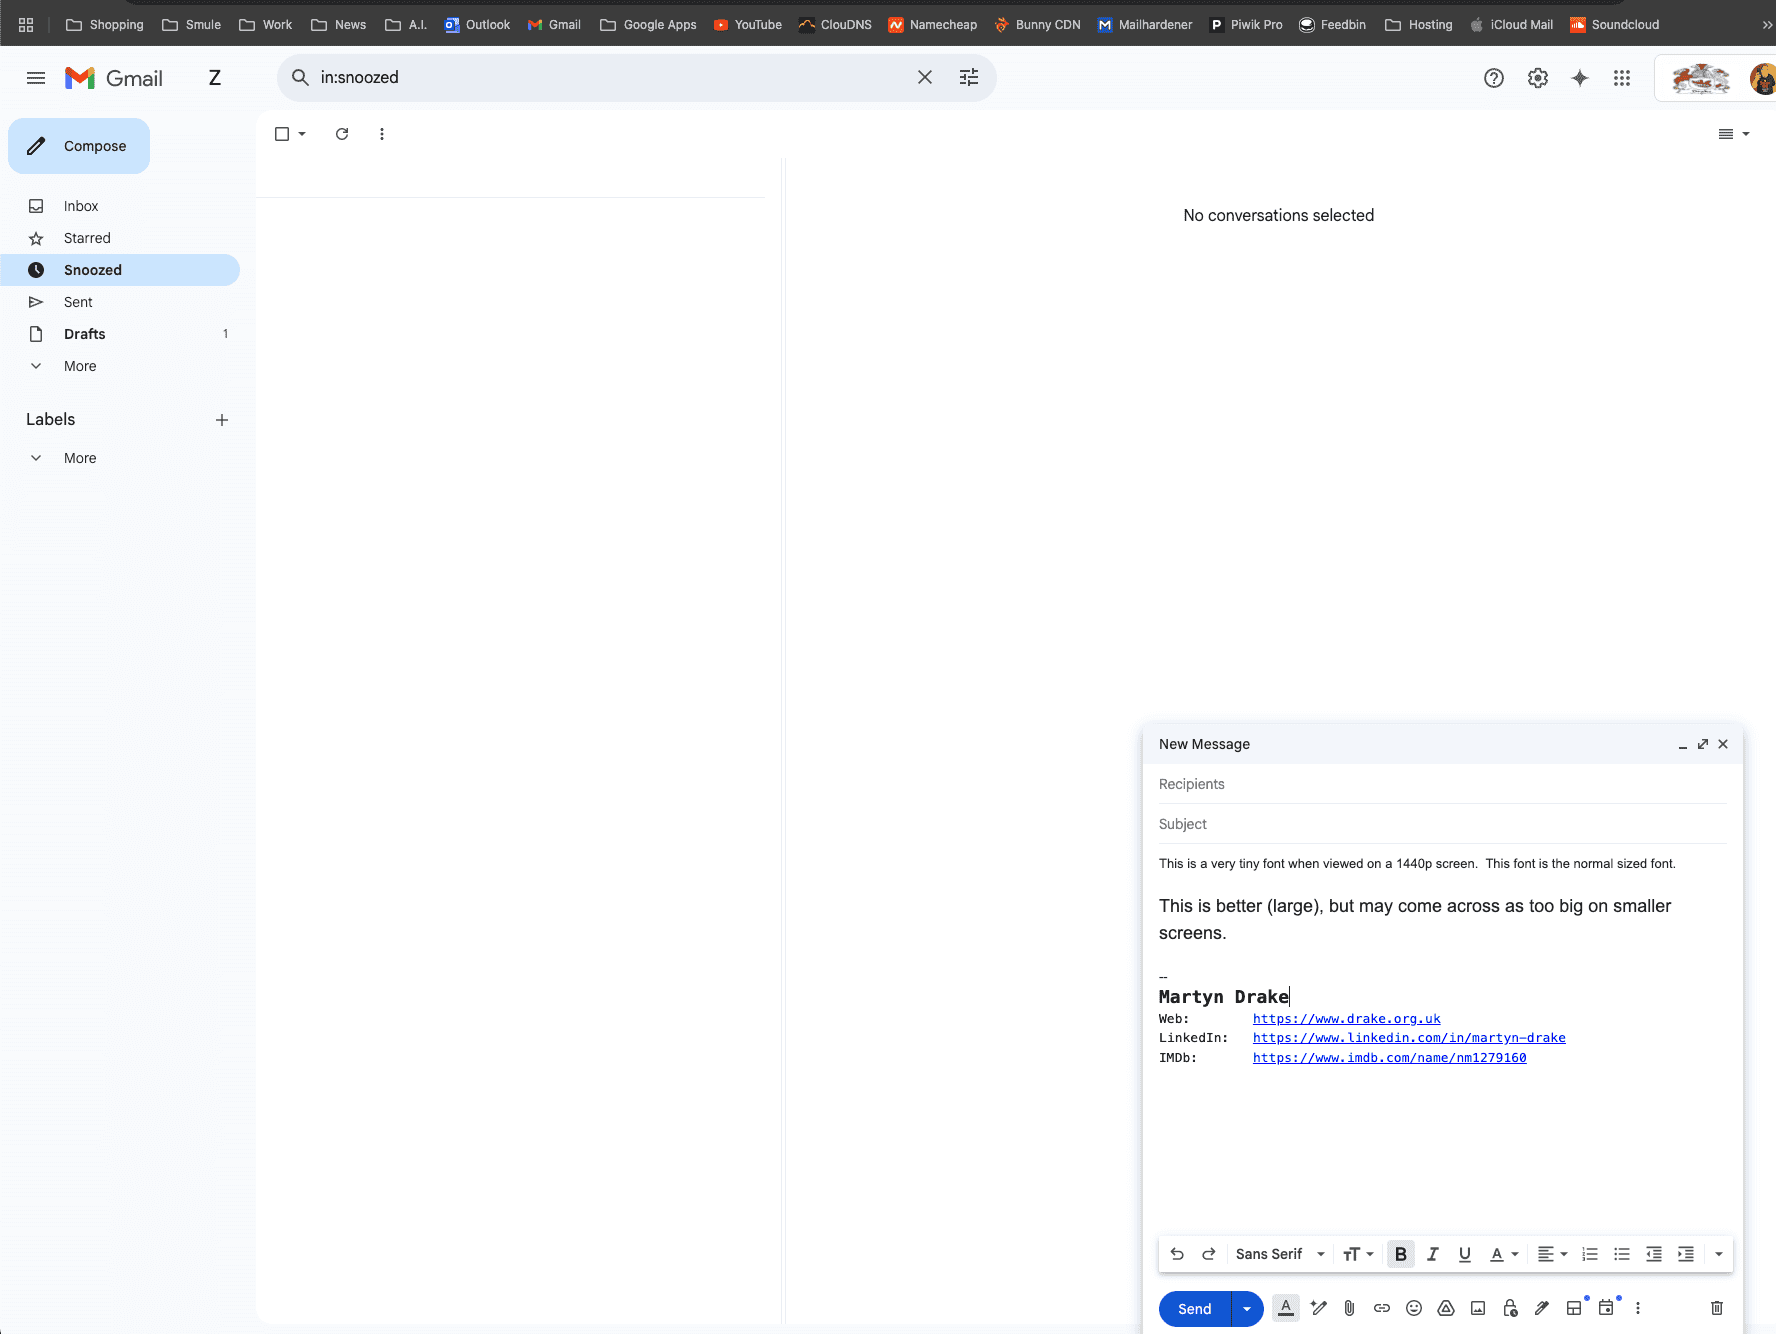The height and width of the screenshot is (1334, 1776).
Task: Open the Support help icon
Action: pyautogui.click(x=1494, y=78)
